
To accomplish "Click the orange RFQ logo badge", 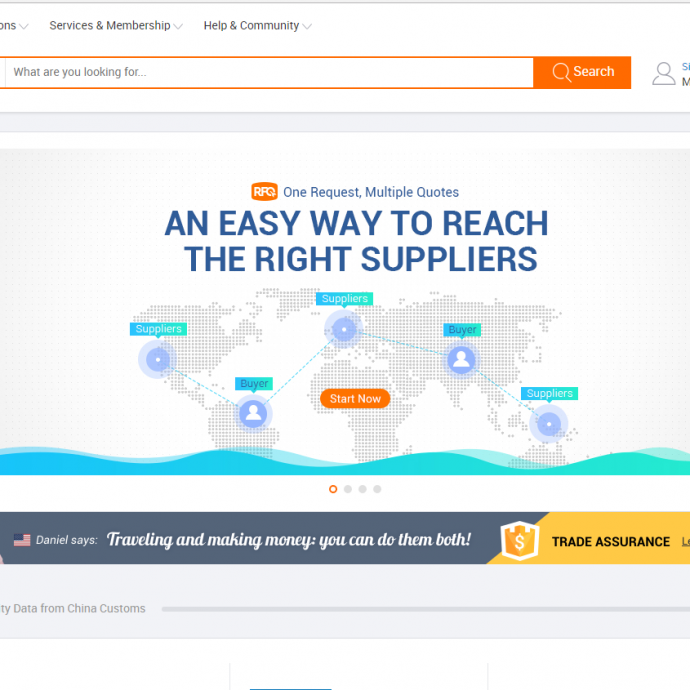I will [264, 192].
